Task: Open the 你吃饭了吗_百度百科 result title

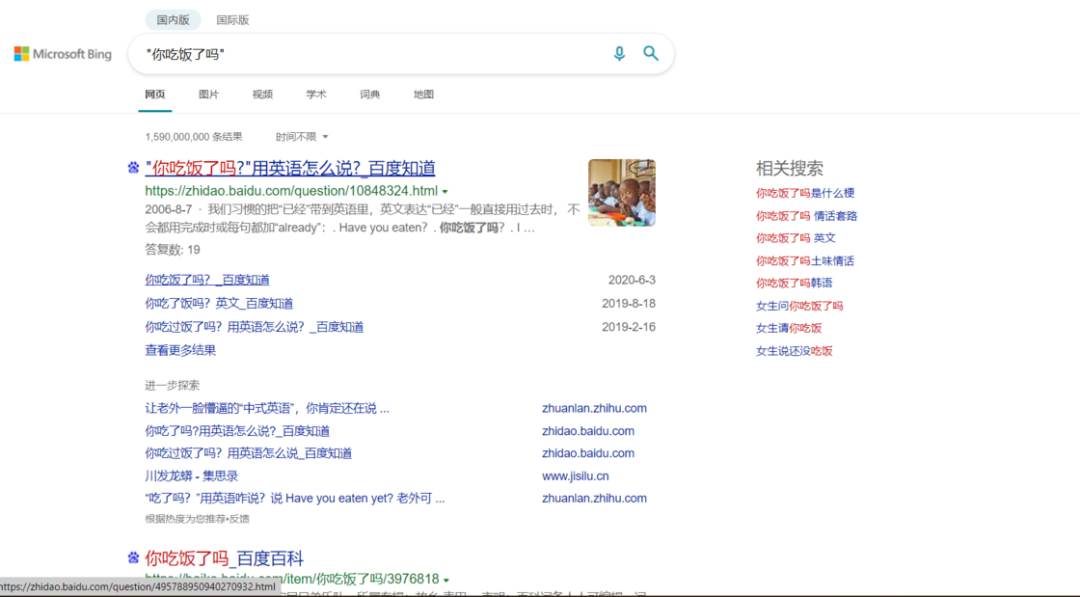Action: [x=225, y=558]
